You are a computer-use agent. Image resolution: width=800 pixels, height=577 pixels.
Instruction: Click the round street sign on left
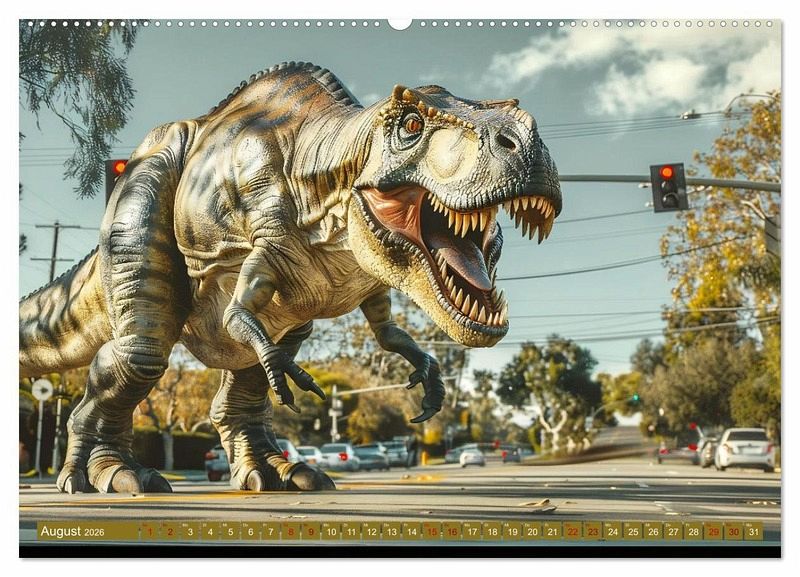[x=42, y=389]
